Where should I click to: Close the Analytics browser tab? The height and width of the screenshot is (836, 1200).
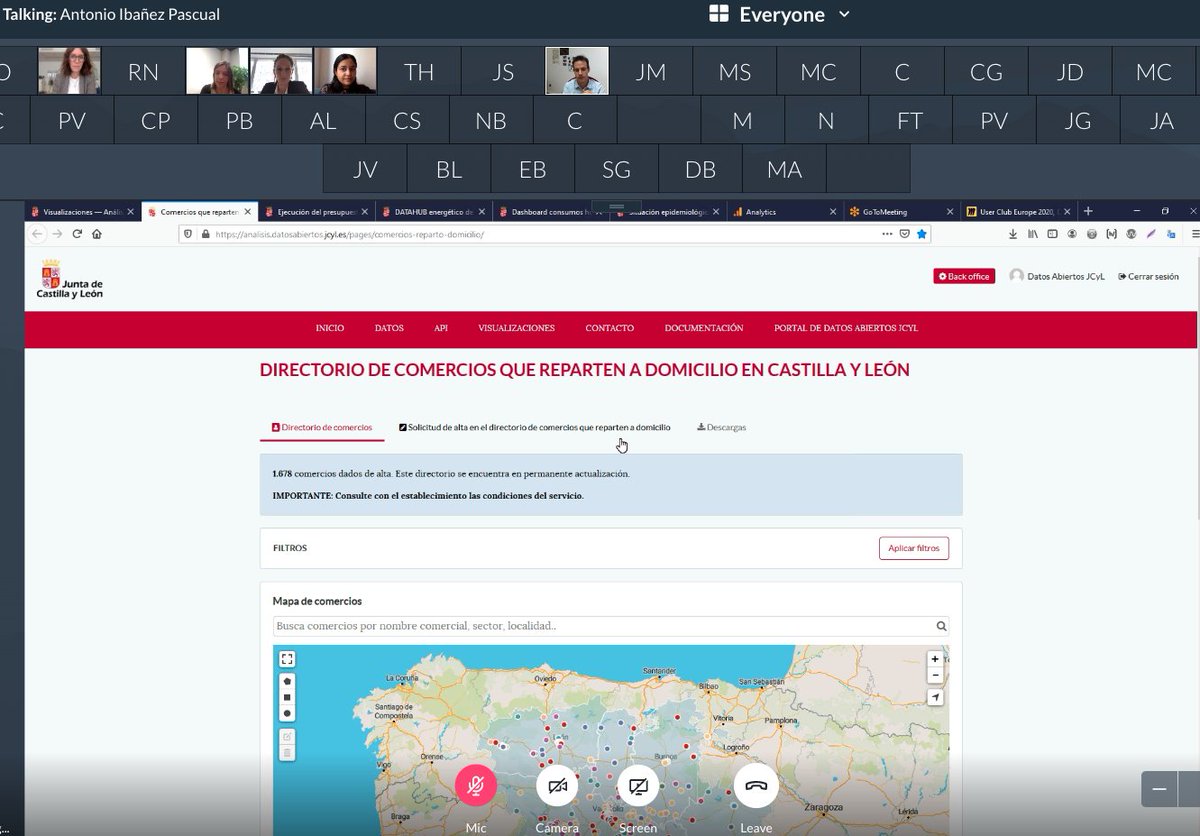pyautogui.click(x=832, y=212)
